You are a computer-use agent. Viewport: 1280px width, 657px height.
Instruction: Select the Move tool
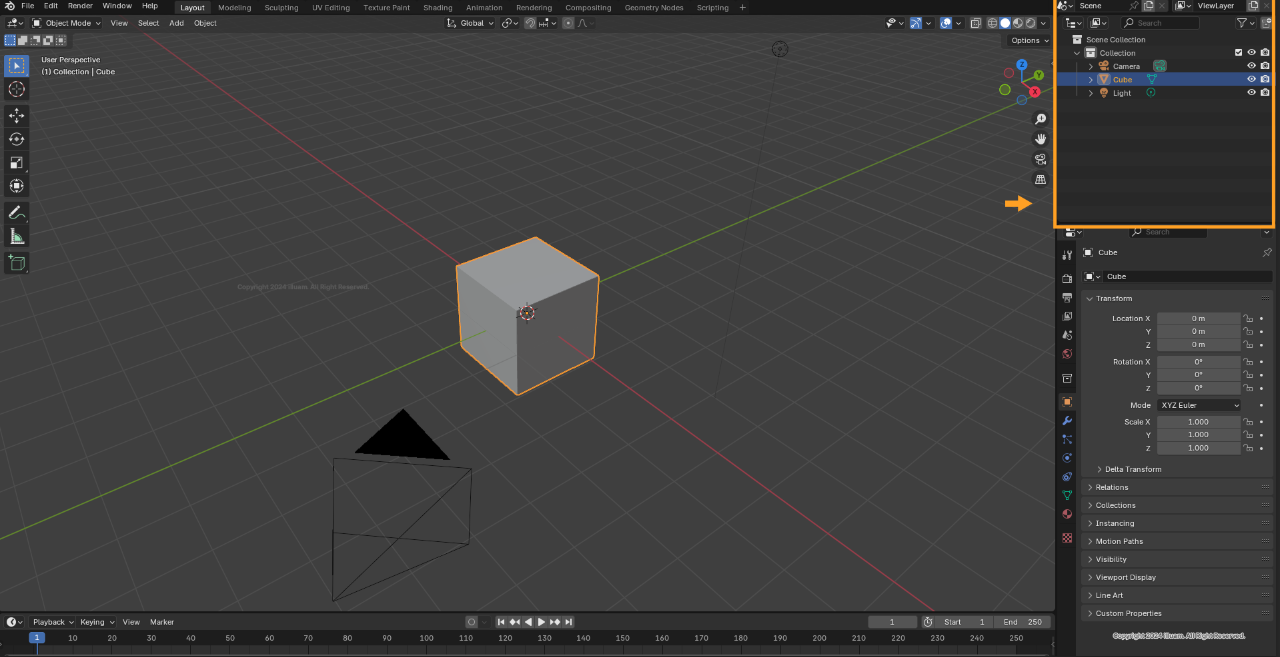(x=17, y=115)
